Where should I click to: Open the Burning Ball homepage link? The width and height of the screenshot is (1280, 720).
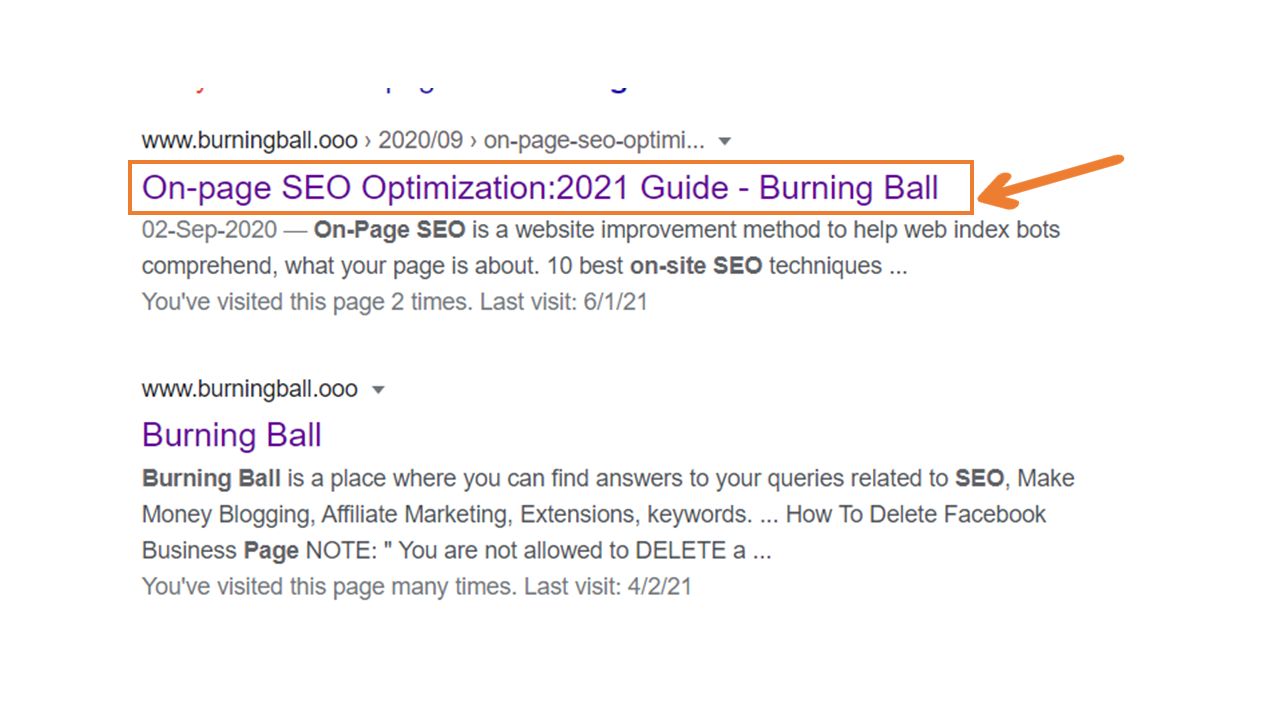(231, 435)
